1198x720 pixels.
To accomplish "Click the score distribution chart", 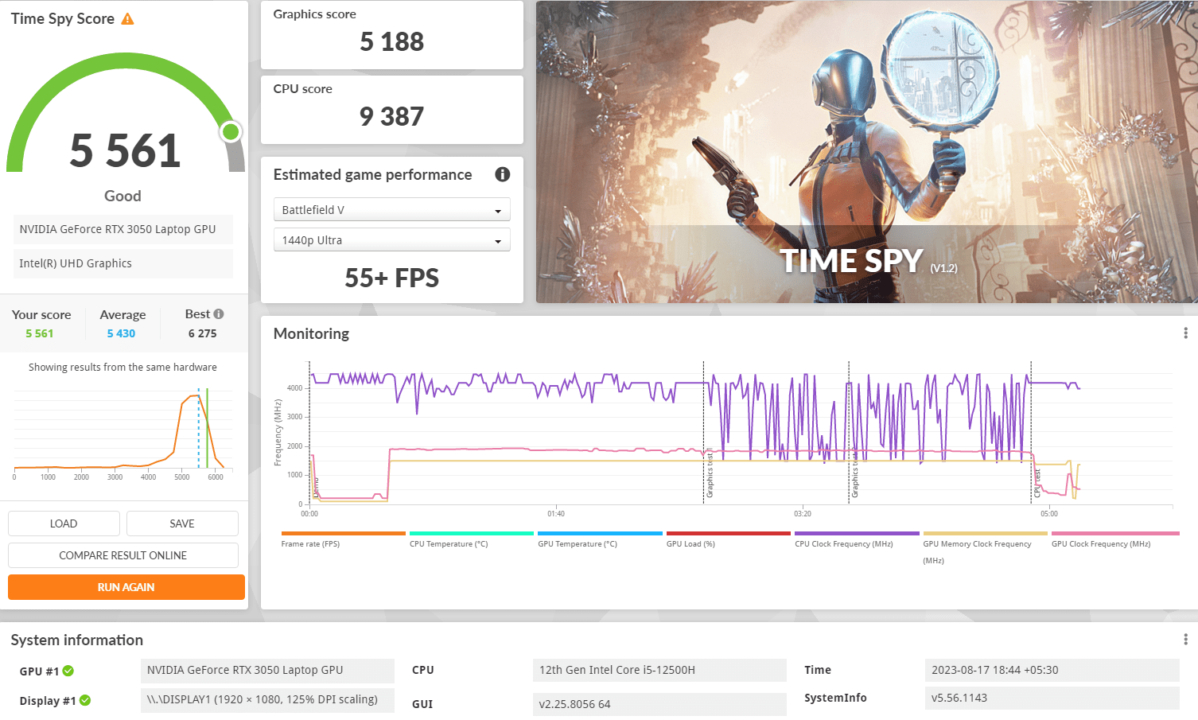I will click(123, 432).
